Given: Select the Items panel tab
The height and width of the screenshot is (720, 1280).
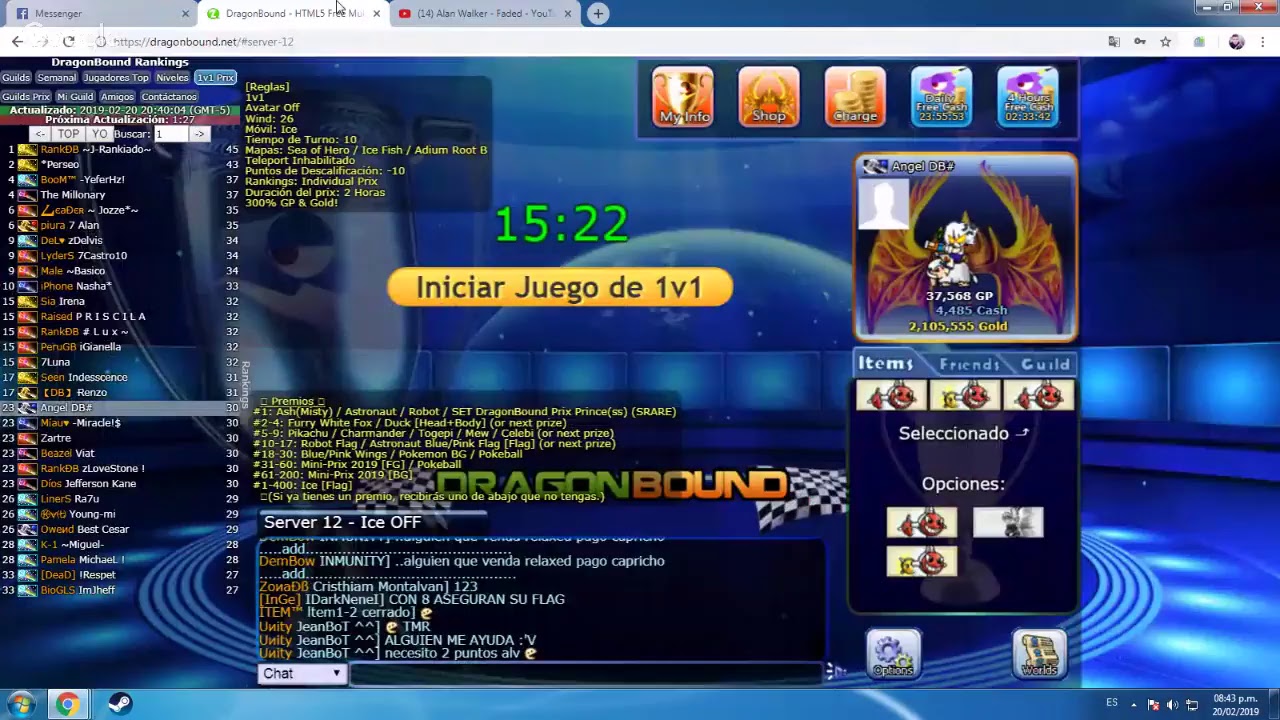Looking at the screenshot, I should tap(886, 363).
